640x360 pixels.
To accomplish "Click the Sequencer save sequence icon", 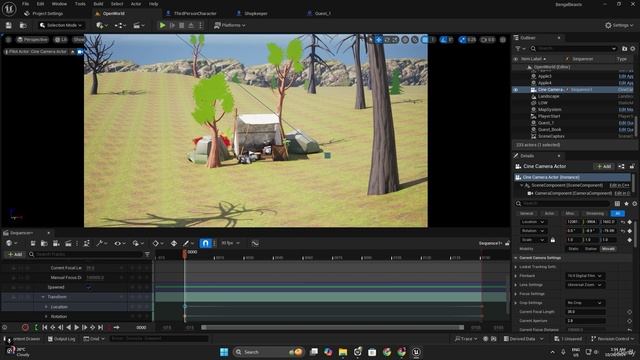I will 33,243.
